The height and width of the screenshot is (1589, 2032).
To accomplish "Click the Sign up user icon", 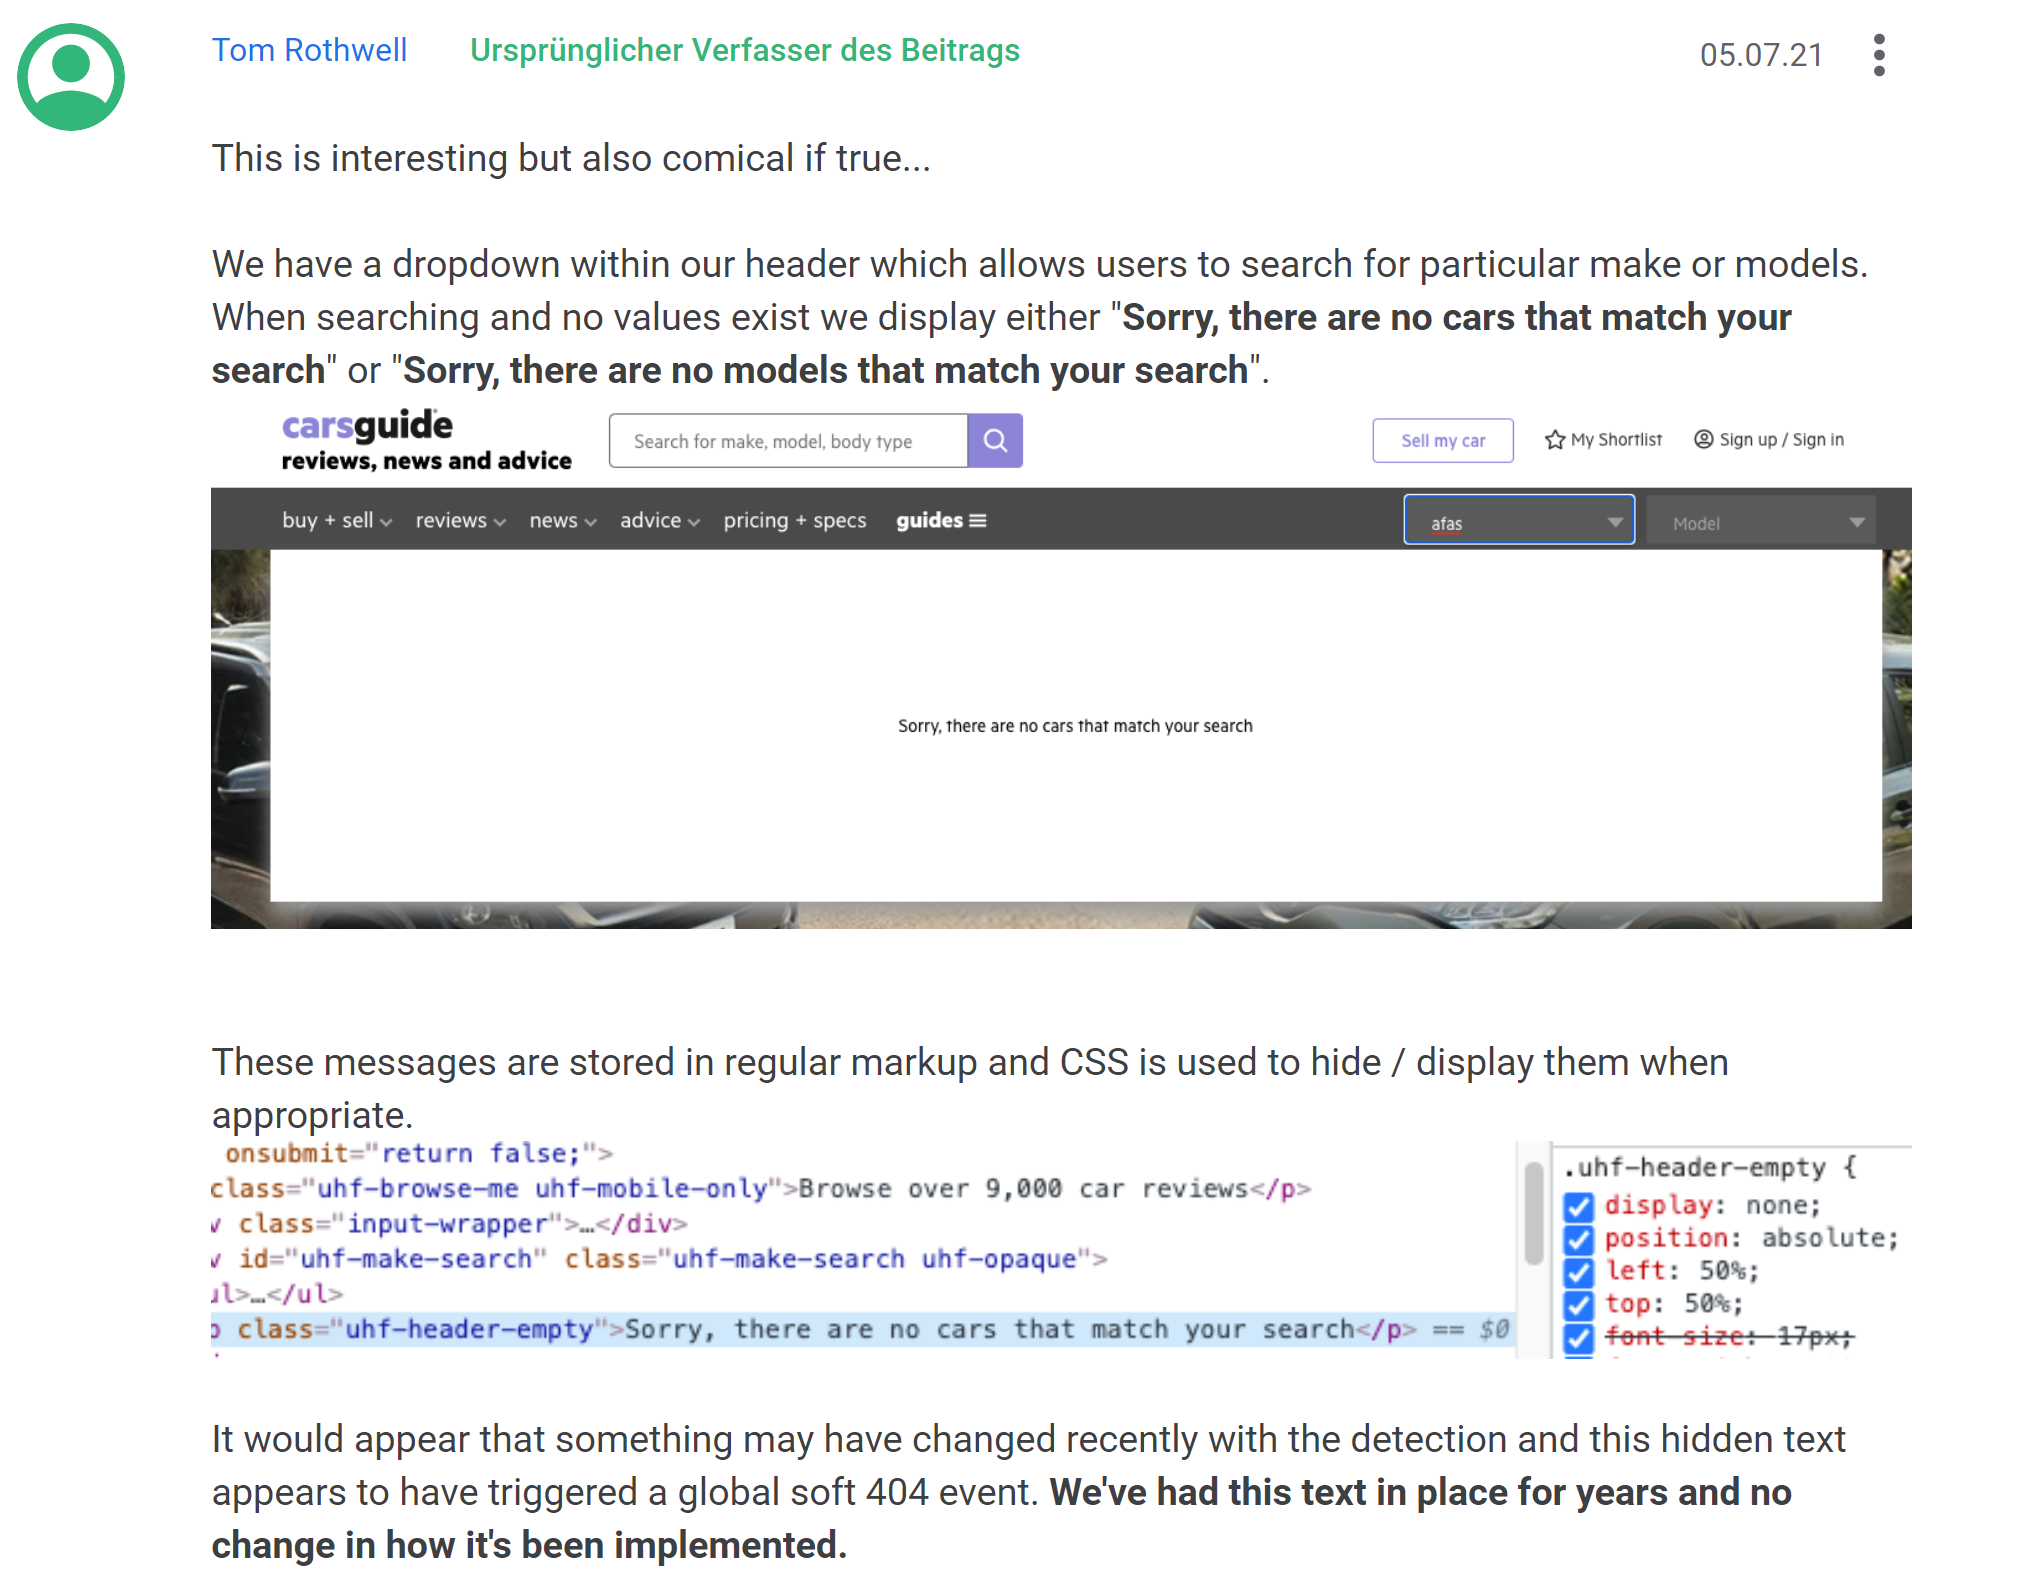I will (1703, 440).
